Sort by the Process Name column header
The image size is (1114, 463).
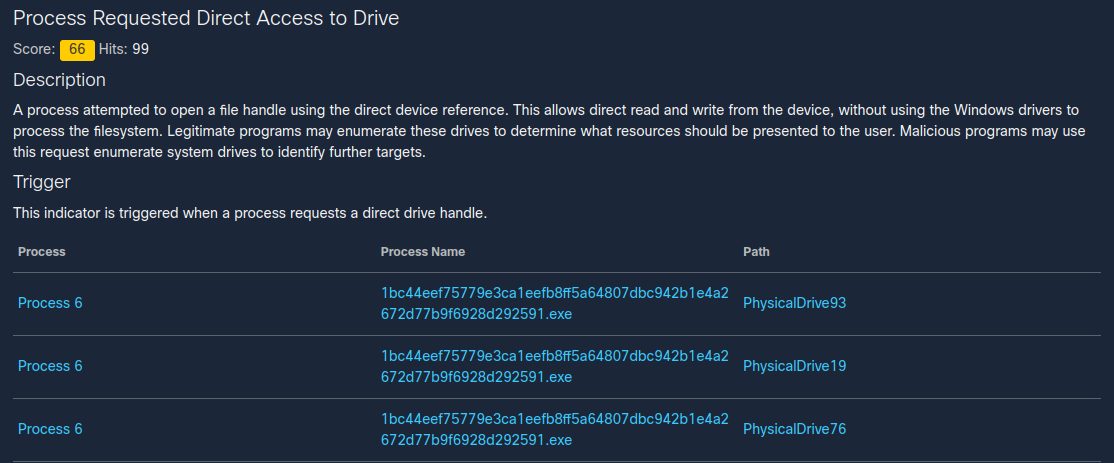(x=422, y=252)
